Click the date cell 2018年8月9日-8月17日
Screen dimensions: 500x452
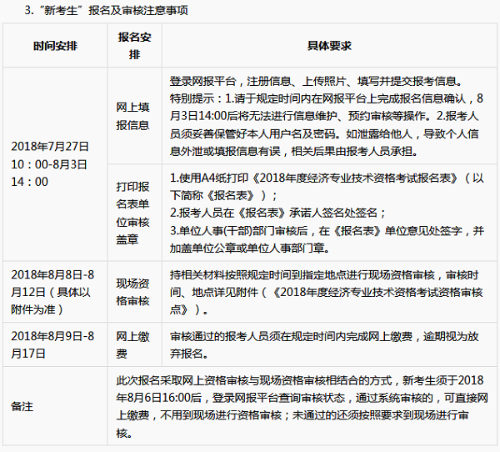pos(53,345)
